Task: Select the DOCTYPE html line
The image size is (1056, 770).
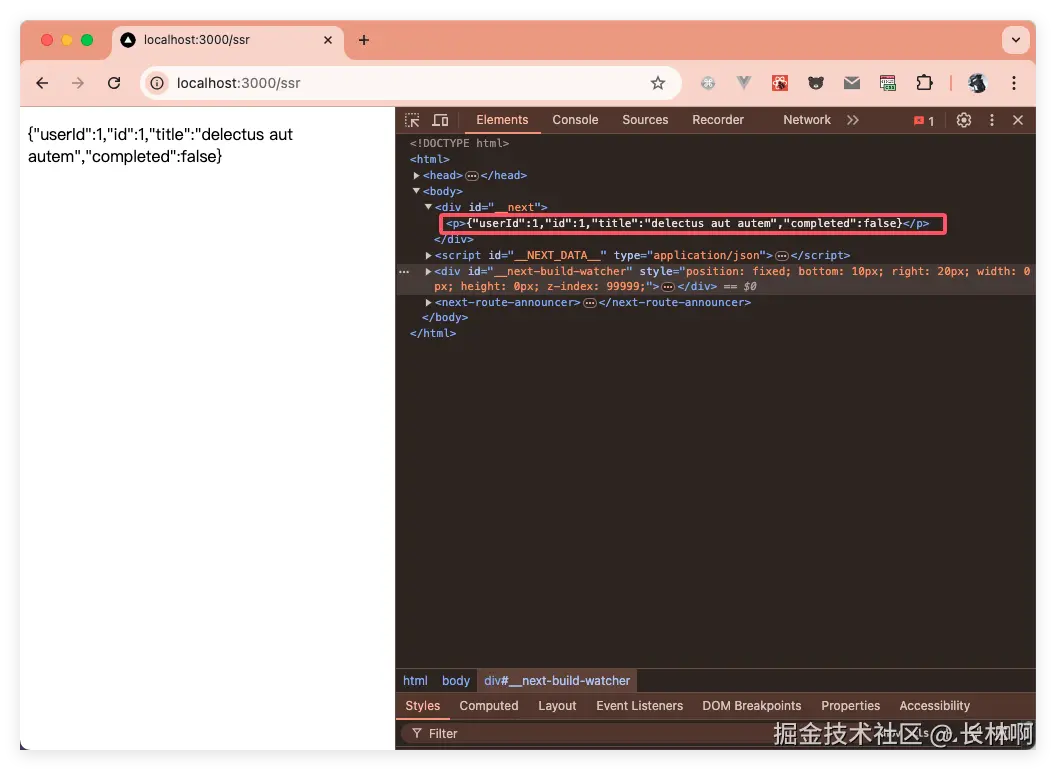Action: click(459, 143)
